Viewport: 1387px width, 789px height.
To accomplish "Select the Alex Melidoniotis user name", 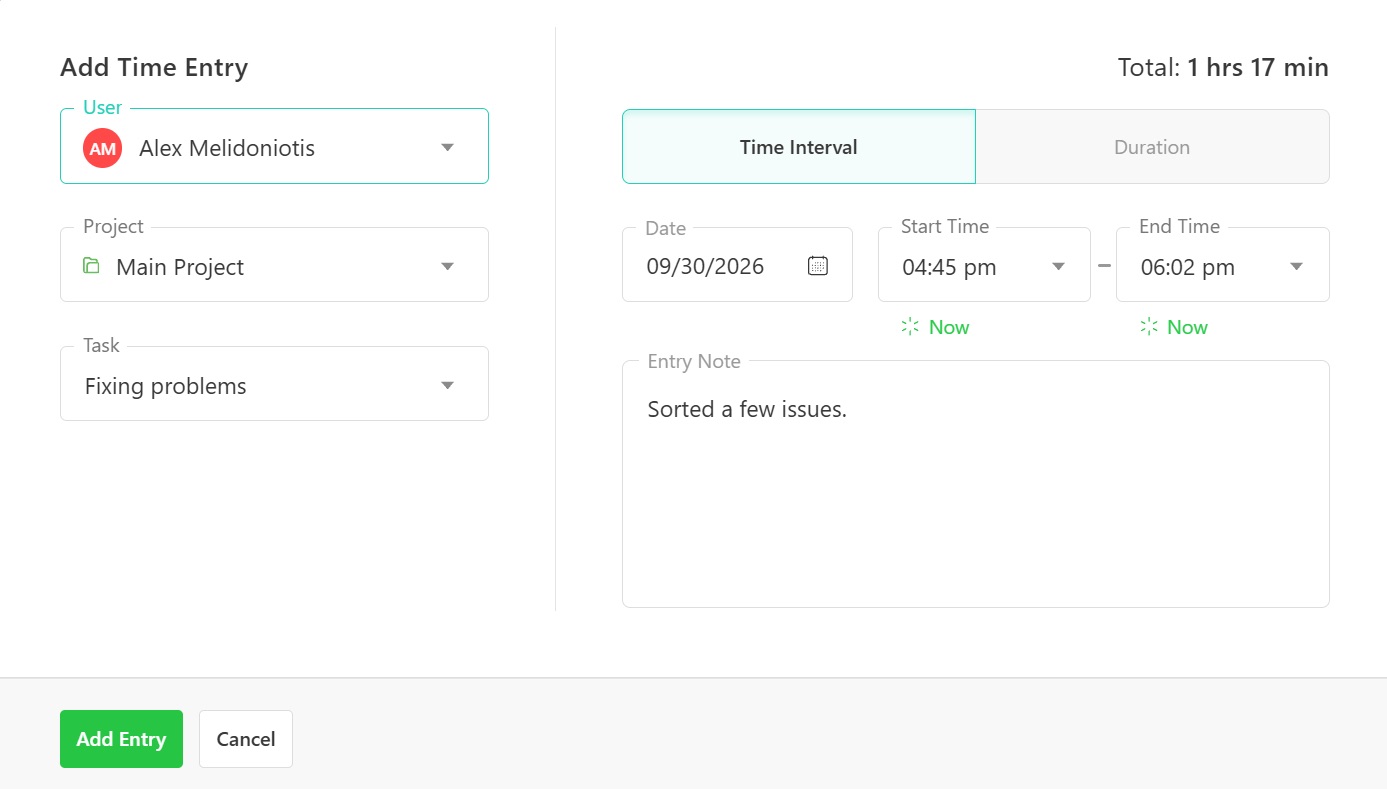I will point(227,148).
